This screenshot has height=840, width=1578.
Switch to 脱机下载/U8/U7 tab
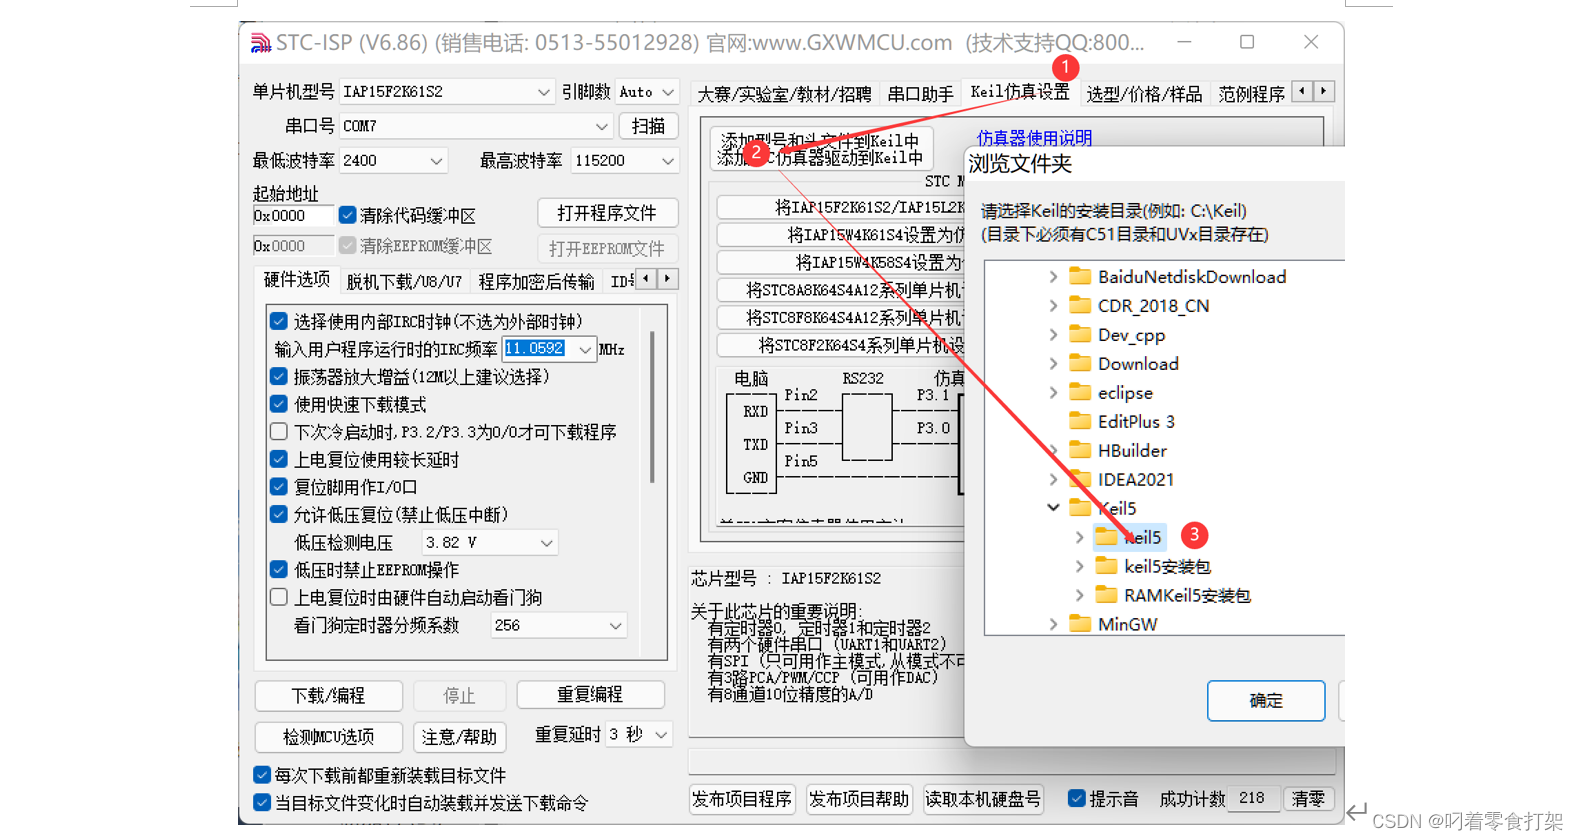[x=404, y=282]
